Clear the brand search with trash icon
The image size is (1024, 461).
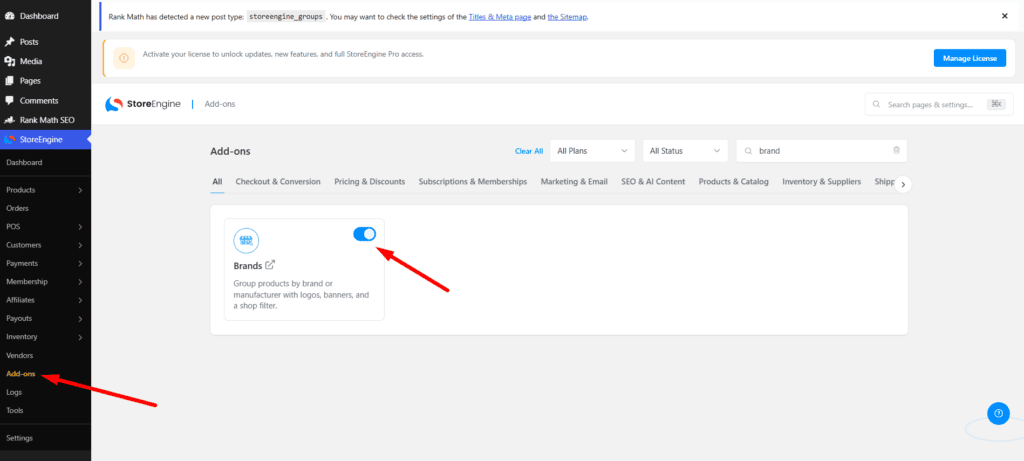[896, 150]
